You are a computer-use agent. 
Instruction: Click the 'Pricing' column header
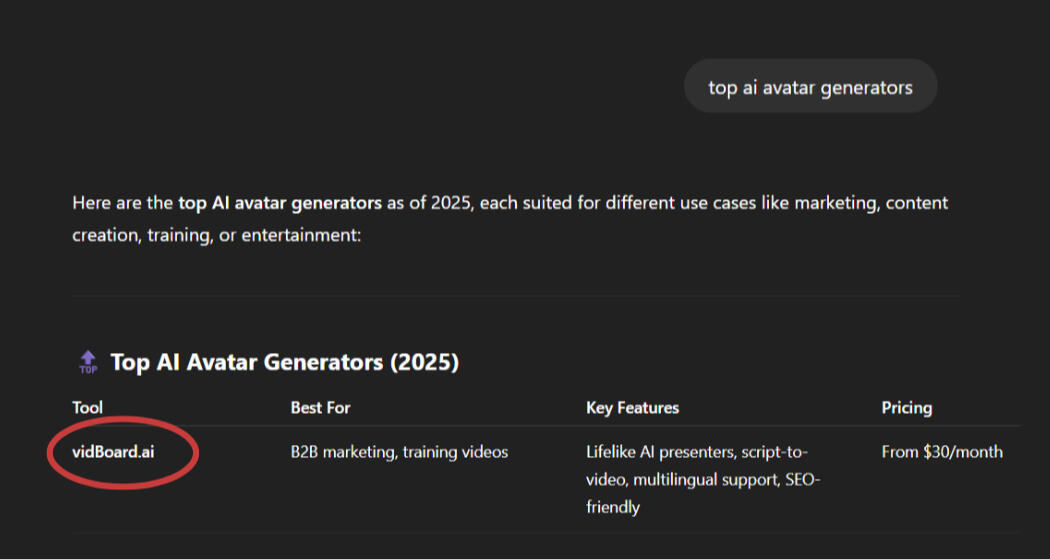(907, 408)
